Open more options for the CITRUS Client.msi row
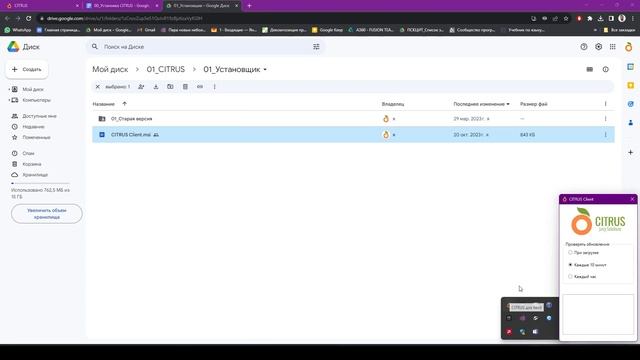The height and width of the screenshot is (360, 640). coord(605,135)
